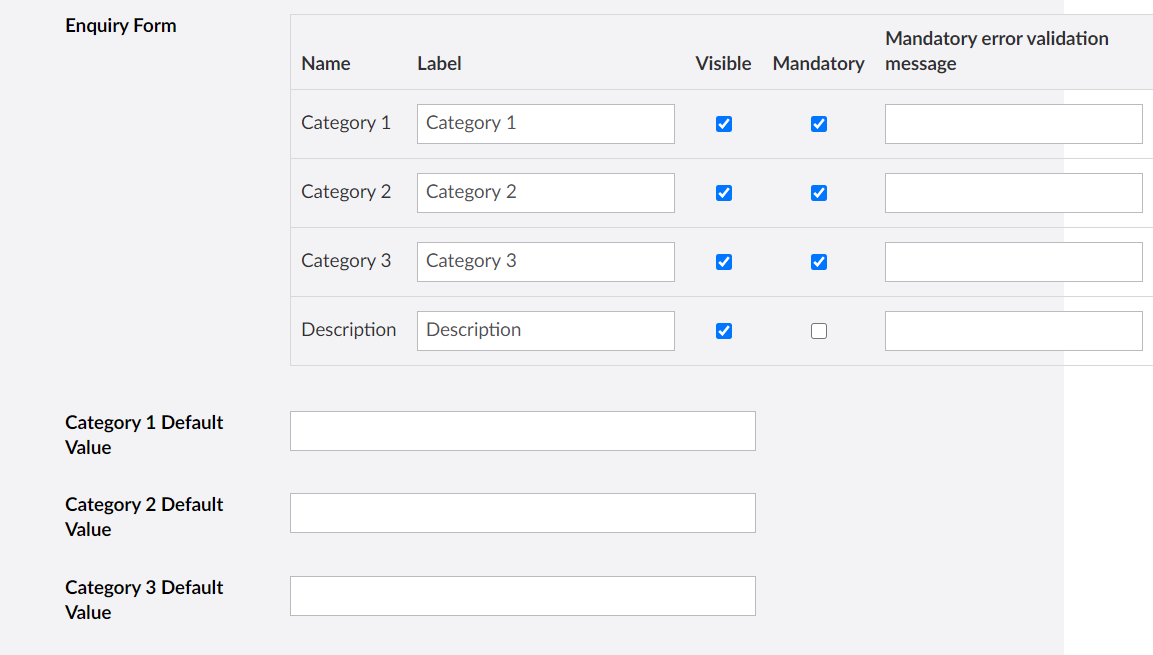Image resolution: width=1153 pixels, height=655 pixels.
Task: Select the Category 3 Label text box
Action: click(545, 262)
